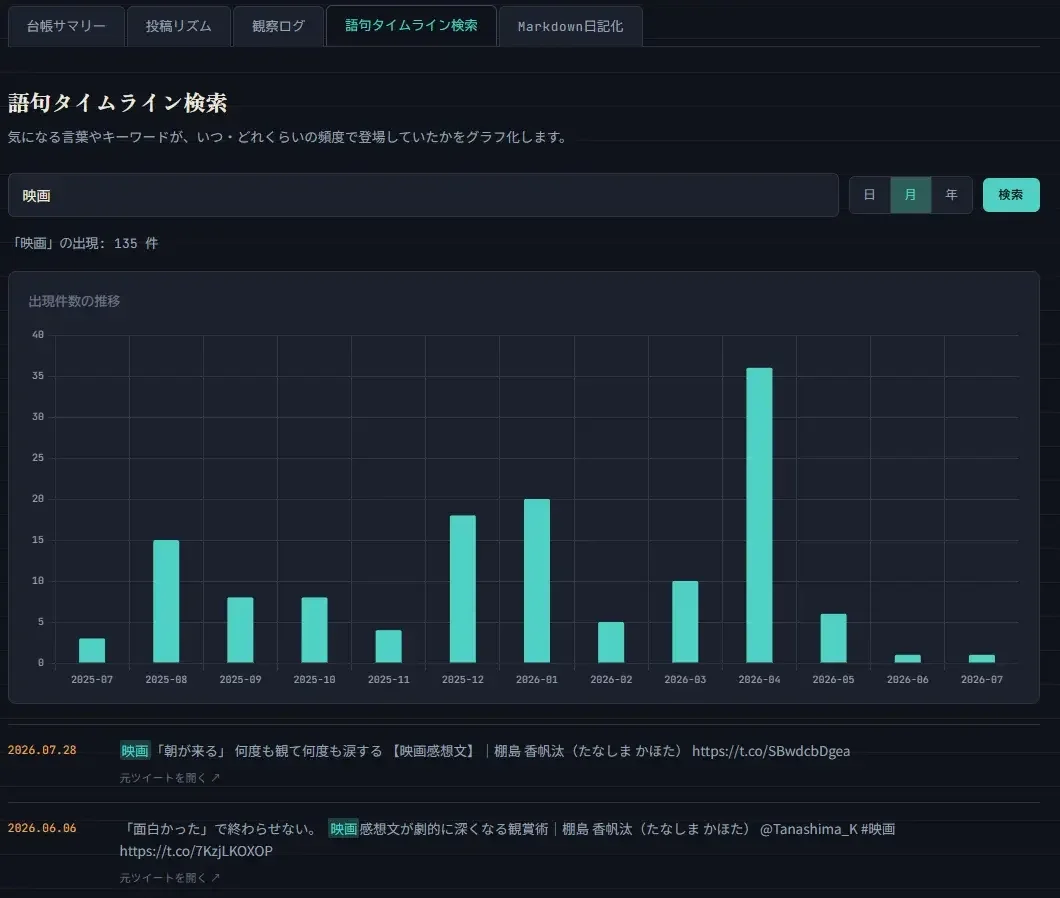This screenshot has height=898, width=1060.
Task: Click the x-axis label 2025-12
Action: 462,679
